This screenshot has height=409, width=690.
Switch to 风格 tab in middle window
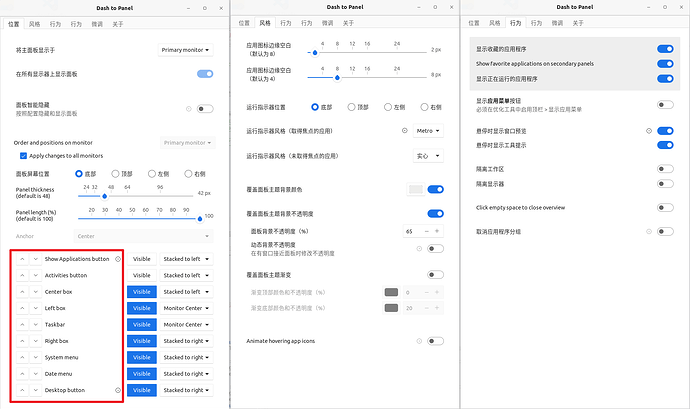(x=265, y=23)
